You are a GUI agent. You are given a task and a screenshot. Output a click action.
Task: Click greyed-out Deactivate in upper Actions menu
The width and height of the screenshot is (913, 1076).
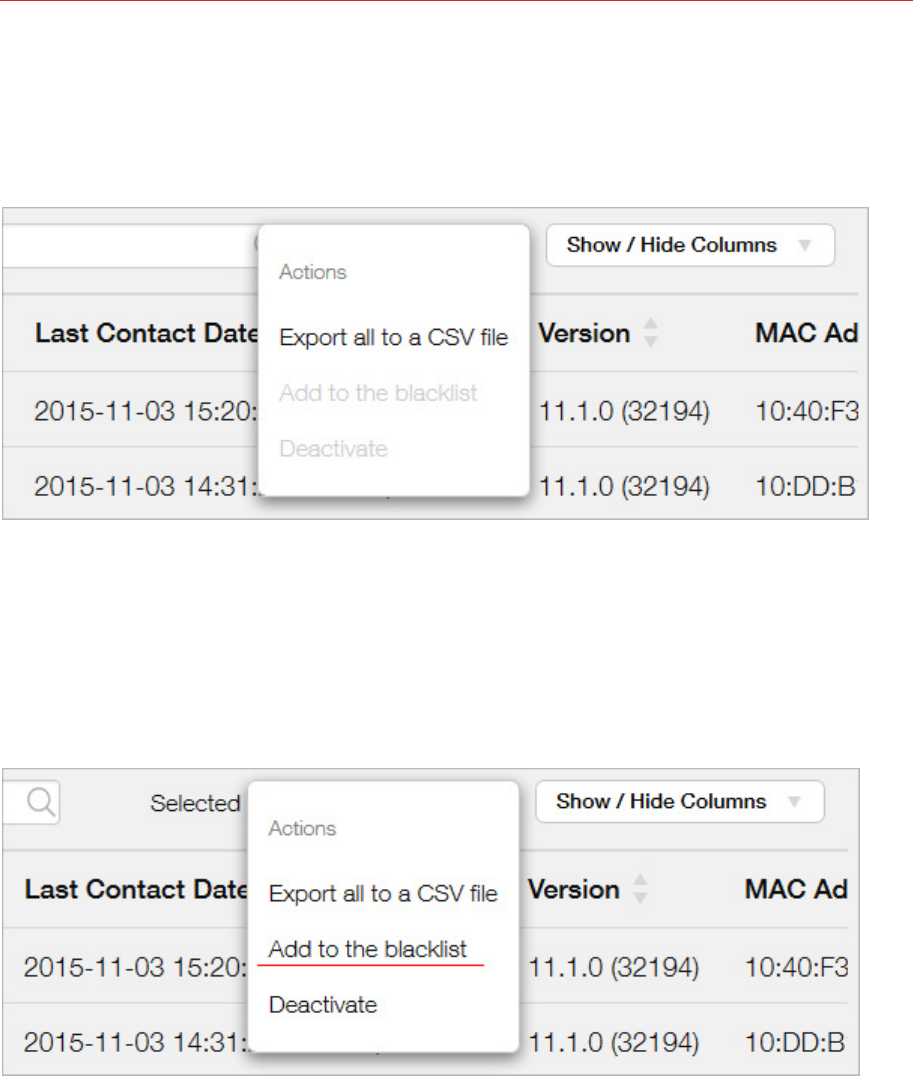click(333, 449)
